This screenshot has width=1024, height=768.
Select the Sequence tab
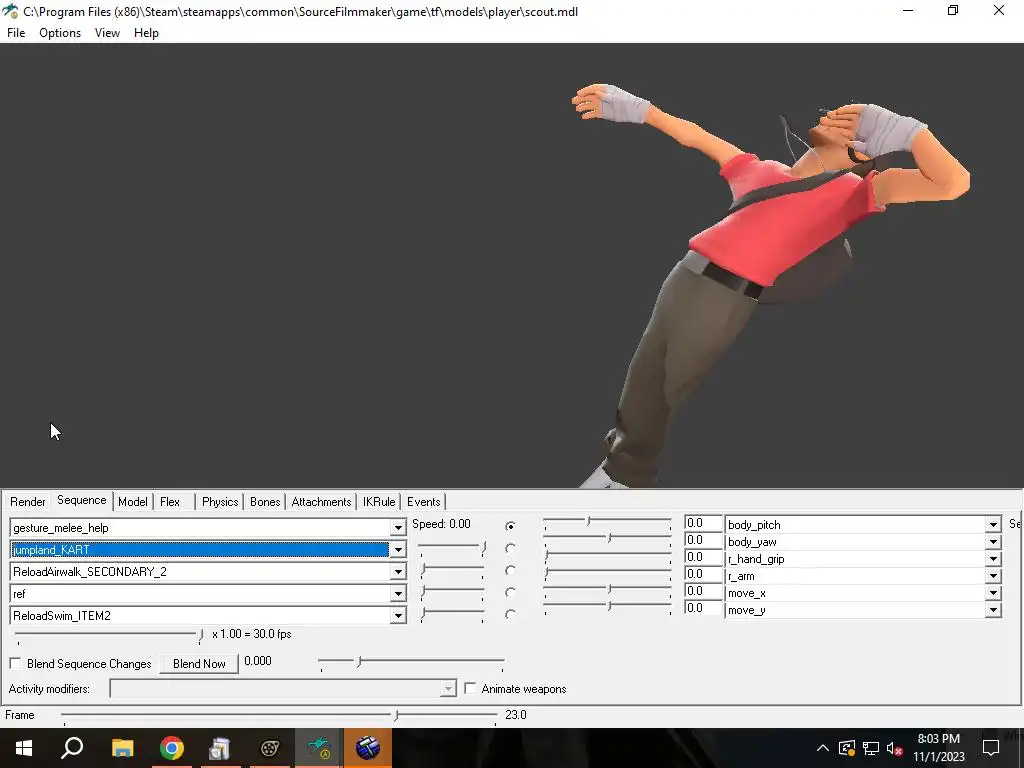(82, 500)
